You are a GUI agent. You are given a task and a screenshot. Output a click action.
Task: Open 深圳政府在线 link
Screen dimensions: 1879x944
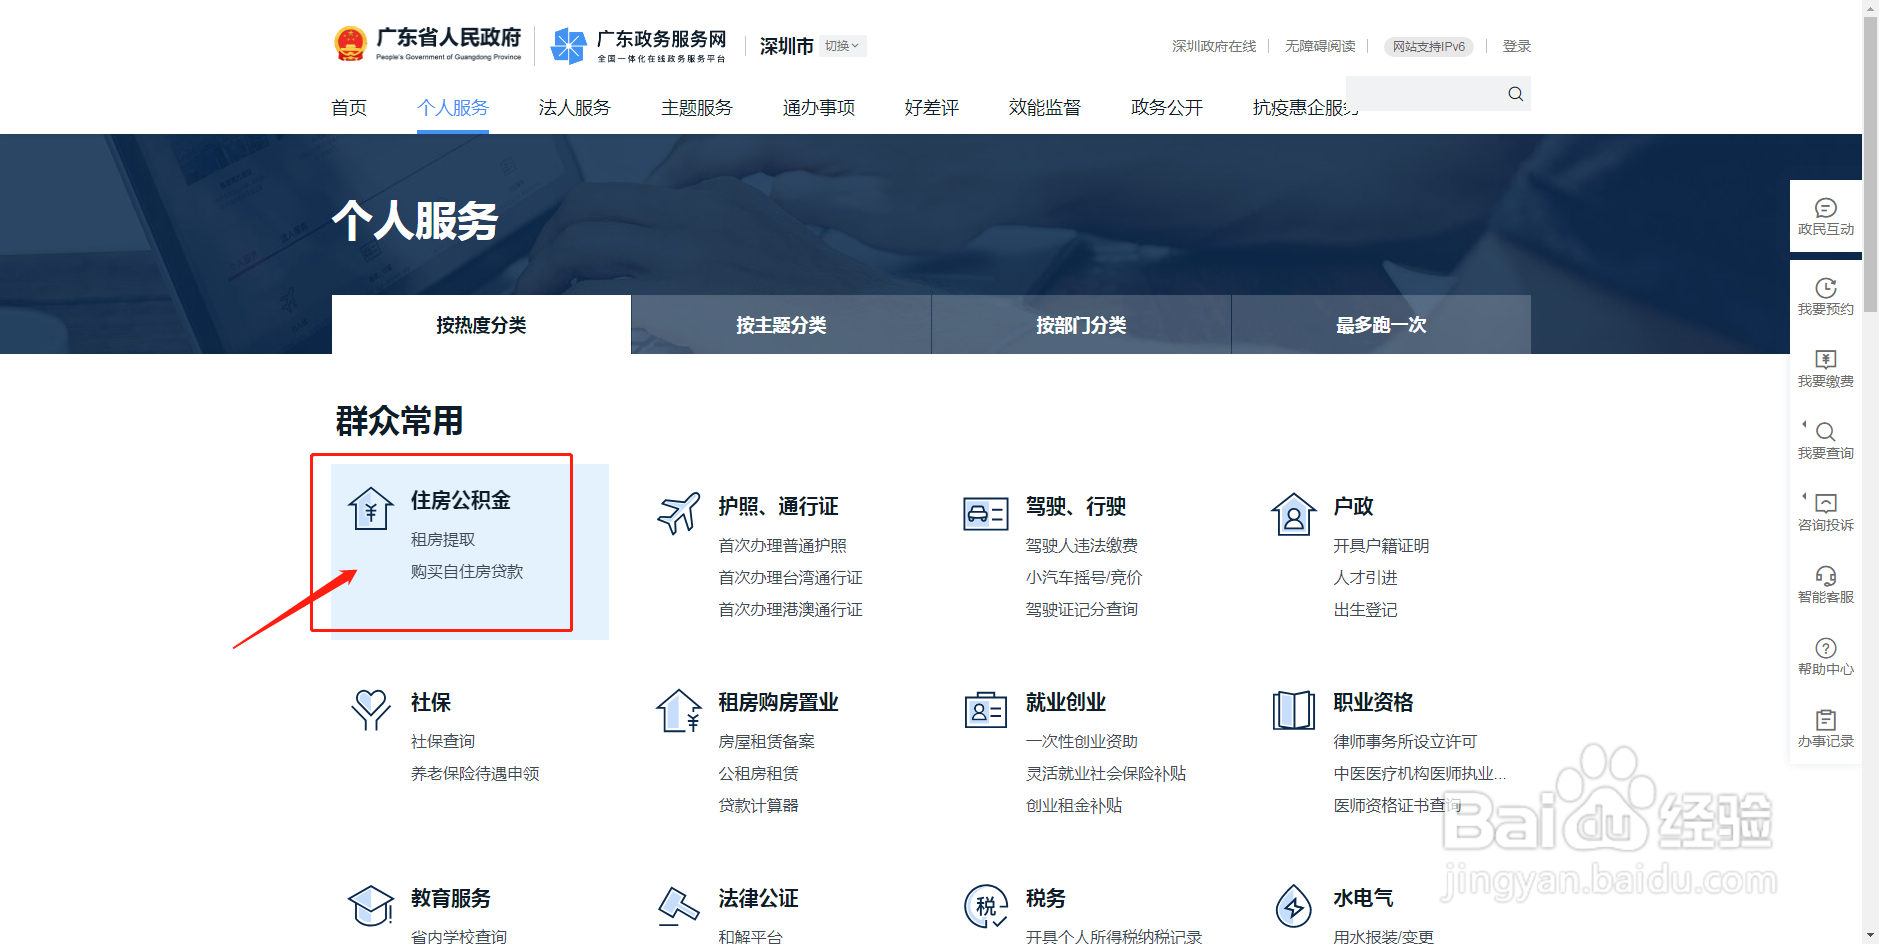tap(1214, 46)
